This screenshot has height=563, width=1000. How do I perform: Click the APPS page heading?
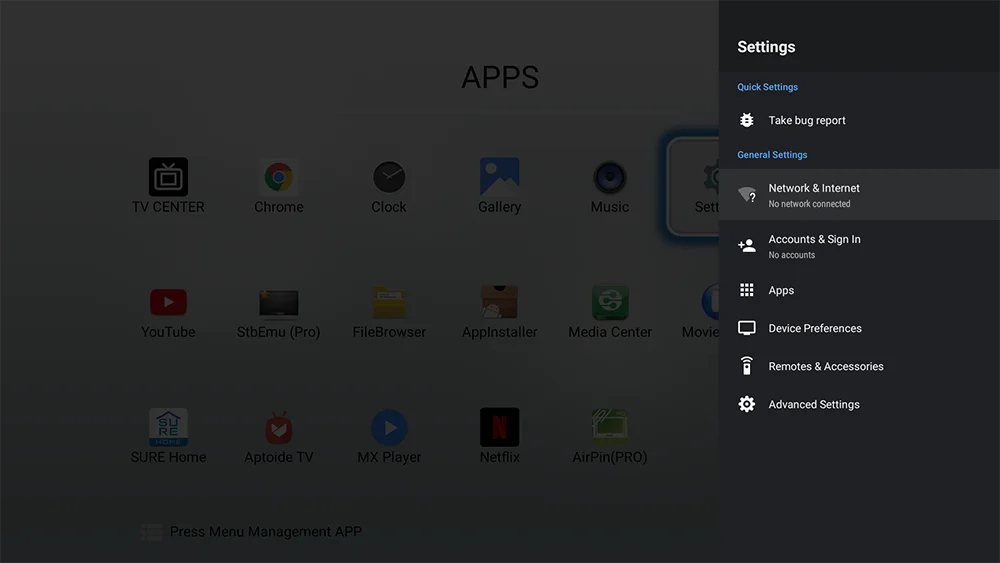tap(500, 77)
